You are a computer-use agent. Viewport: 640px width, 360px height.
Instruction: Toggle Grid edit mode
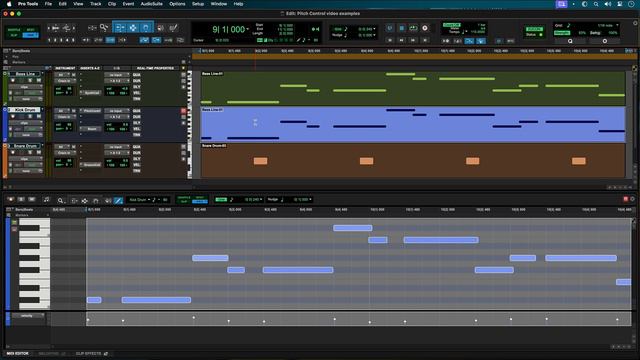(x=30, y=35)
